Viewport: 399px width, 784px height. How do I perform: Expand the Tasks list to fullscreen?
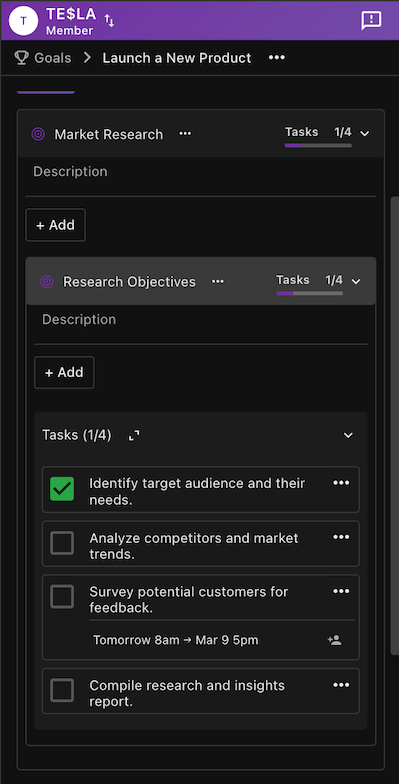coord(134,436)
